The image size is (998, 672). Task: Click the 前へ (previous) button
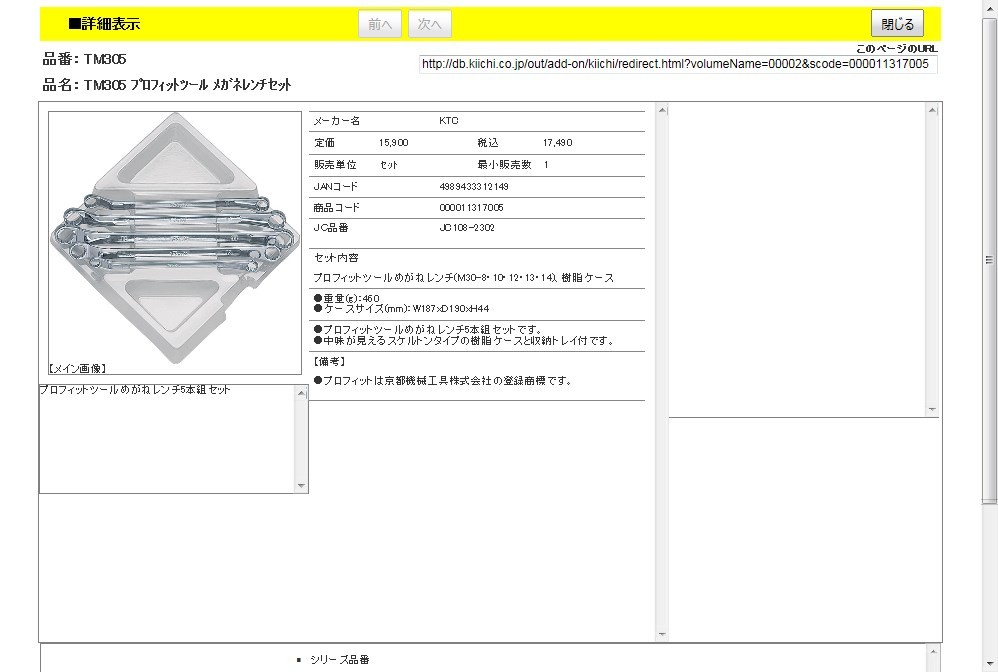click(379, 24)
